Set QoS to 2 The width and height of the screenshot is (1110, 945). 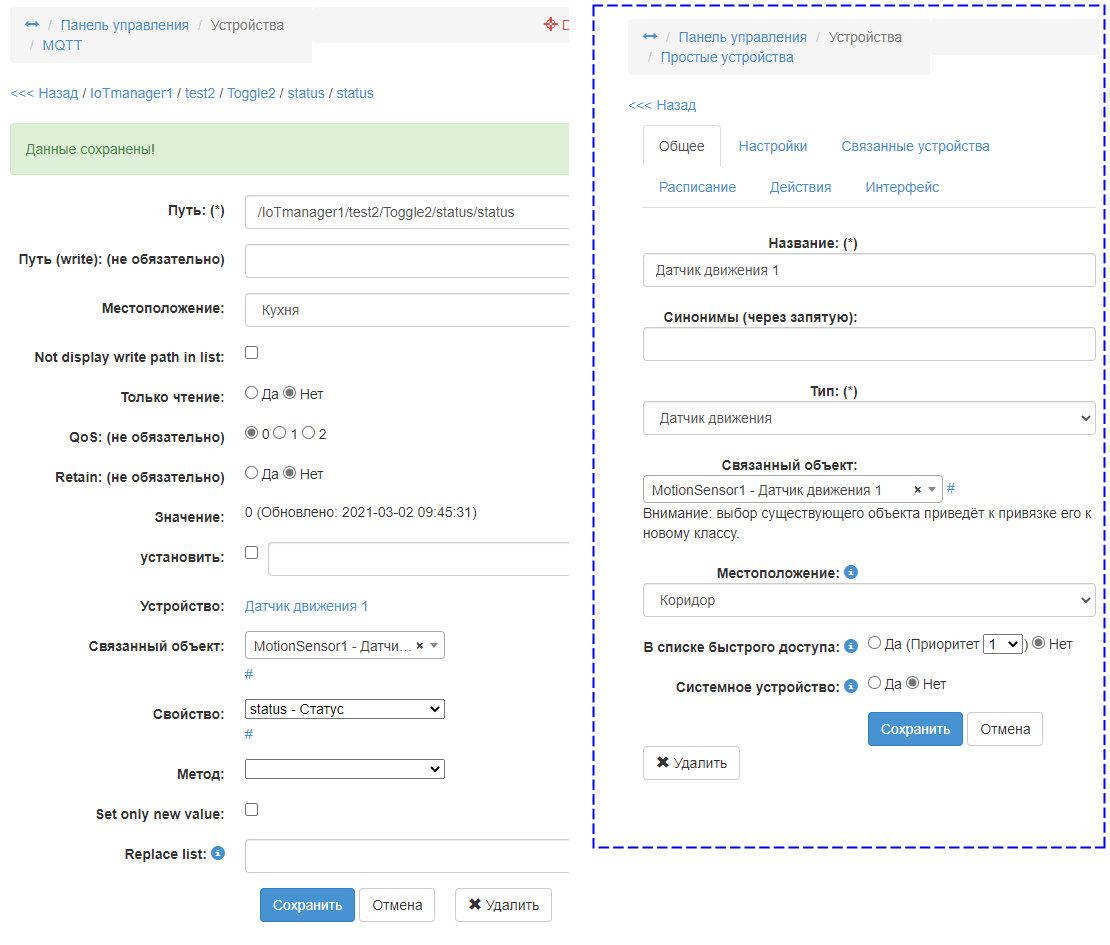point(309,433)
